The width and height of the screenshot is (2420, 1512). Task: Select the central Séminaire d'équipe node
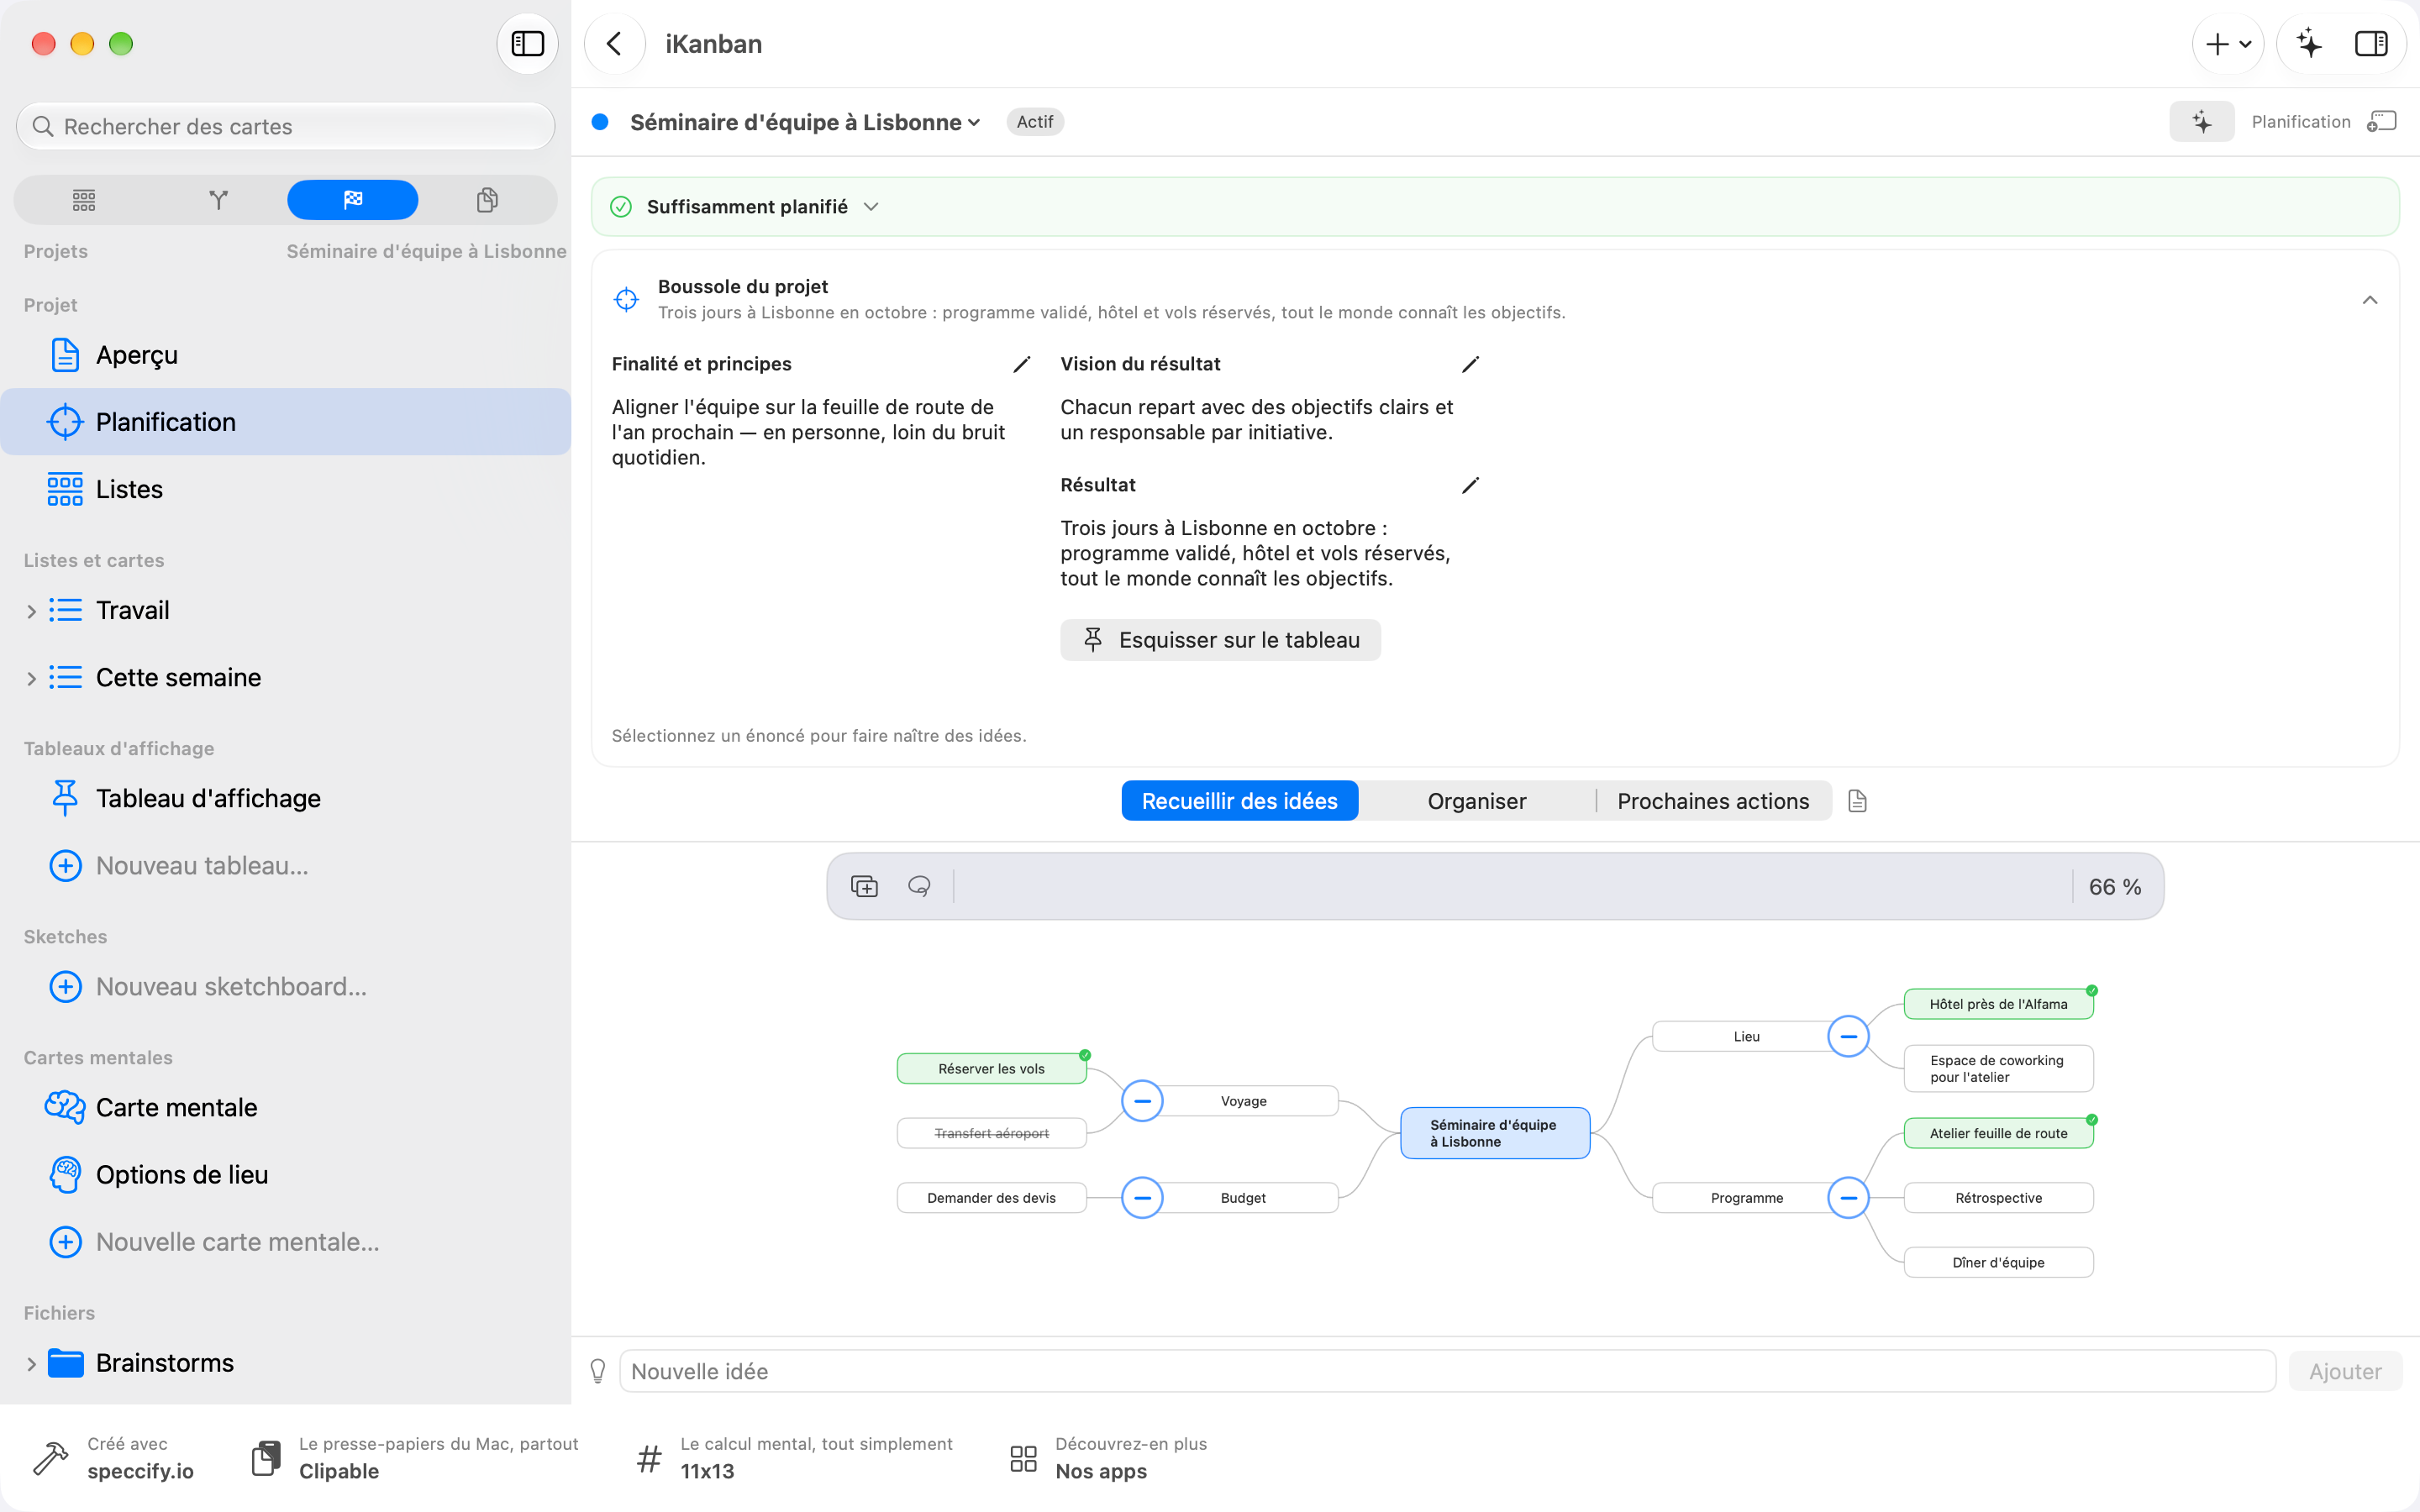pyautogui.click(x=1495, y=1133)
